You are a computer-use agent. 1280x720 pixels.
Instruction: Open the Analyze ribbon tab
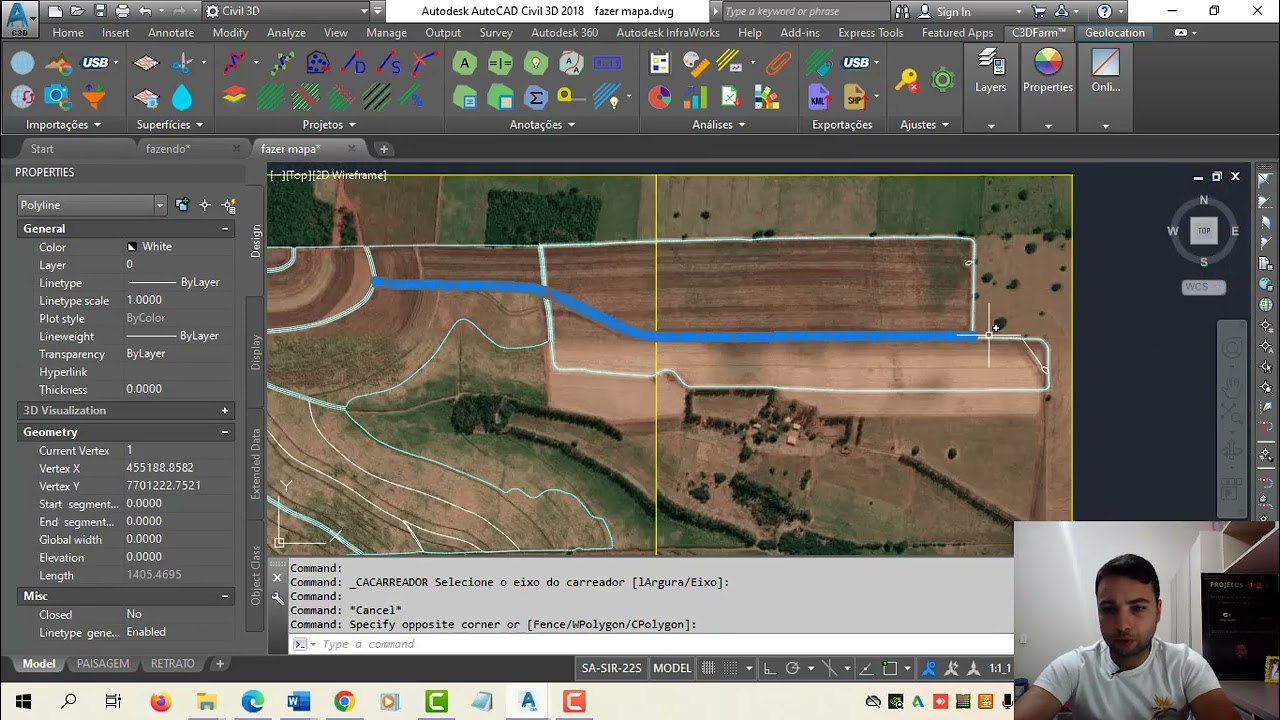pyautogui.click(x=286, y=32)
